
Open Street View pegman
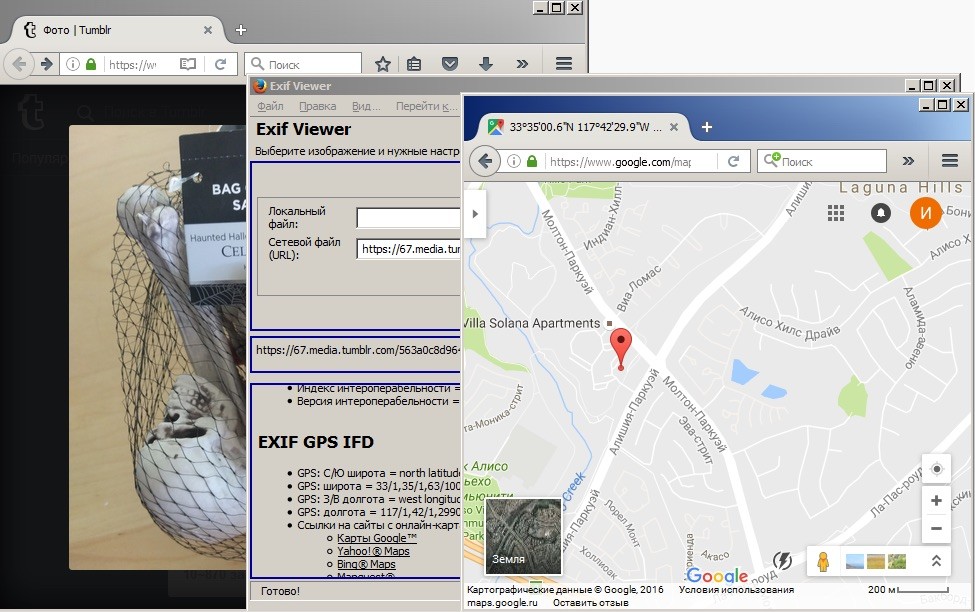pyautogui.click(x=823, y=562)
